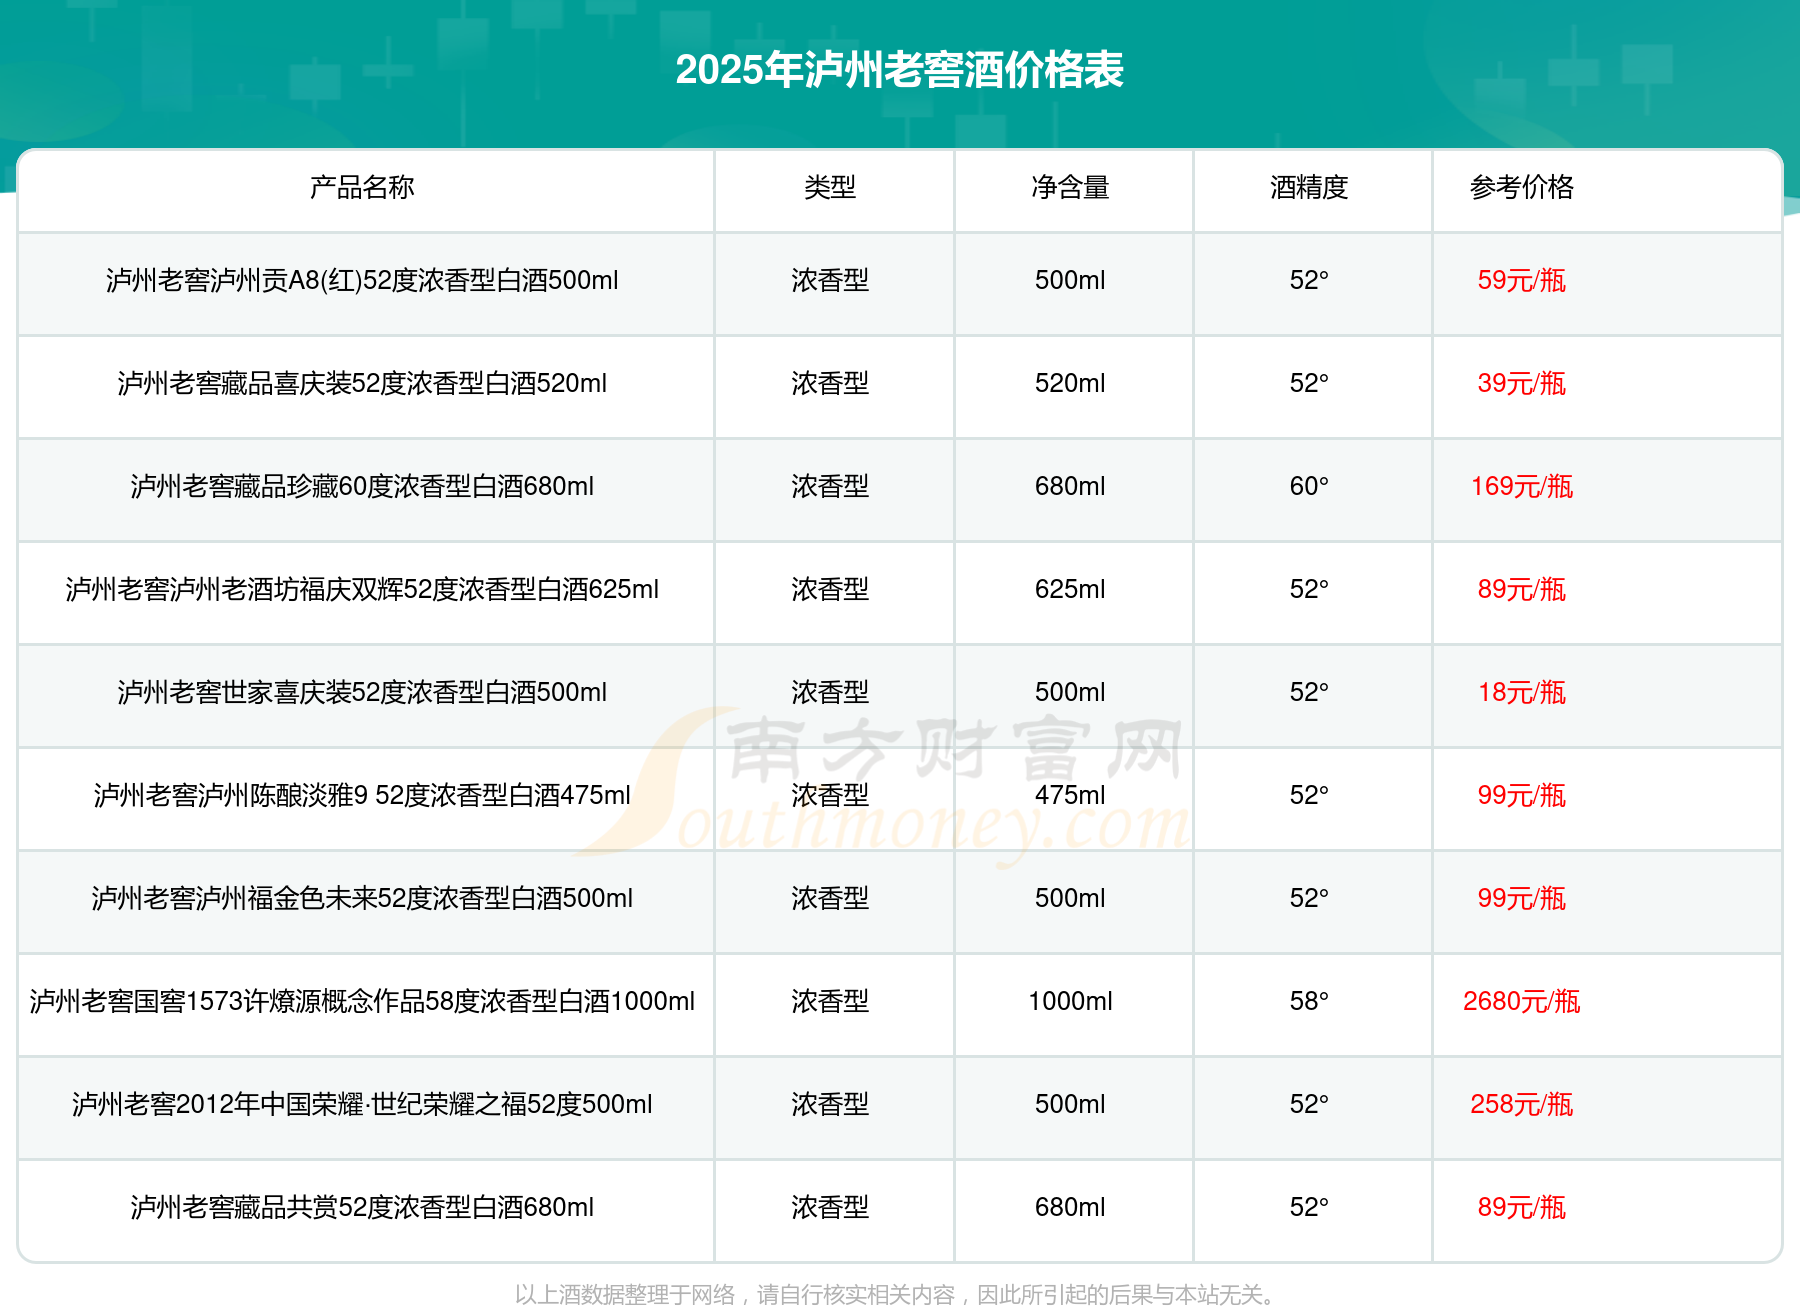
Task: Select the 参考价格 column header
Action: 1521,187
